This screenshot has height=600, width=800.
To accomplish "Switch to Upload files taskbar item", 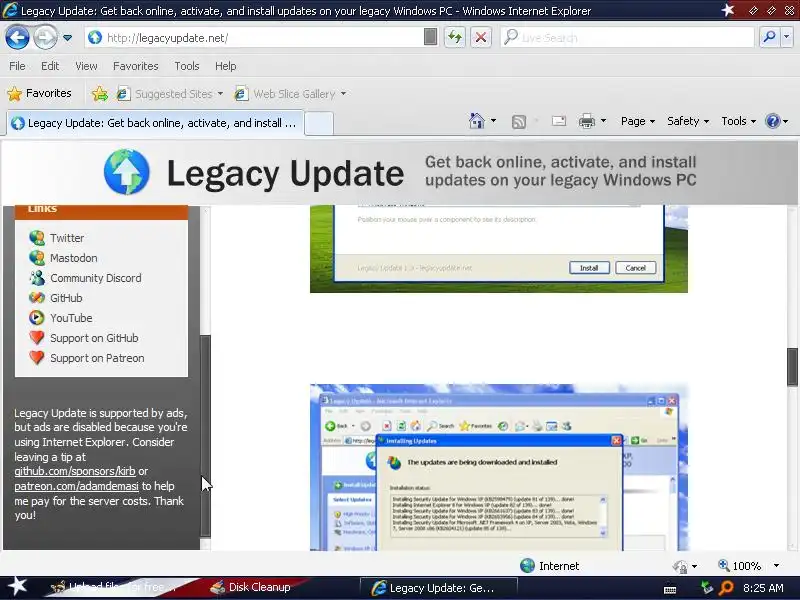I will point(113,587).
